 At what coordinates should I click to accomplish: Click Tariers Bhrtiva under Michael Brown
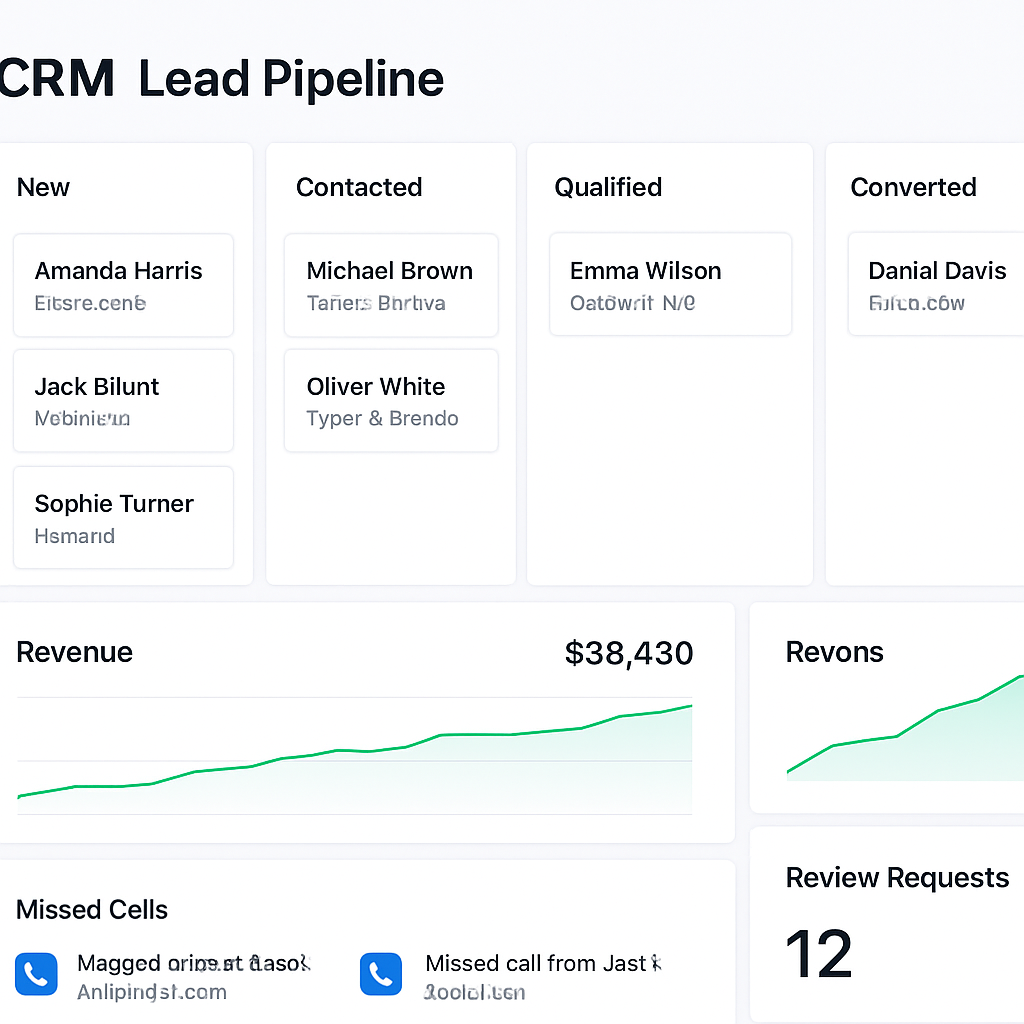pyautogui.click(x=376, y=303)
